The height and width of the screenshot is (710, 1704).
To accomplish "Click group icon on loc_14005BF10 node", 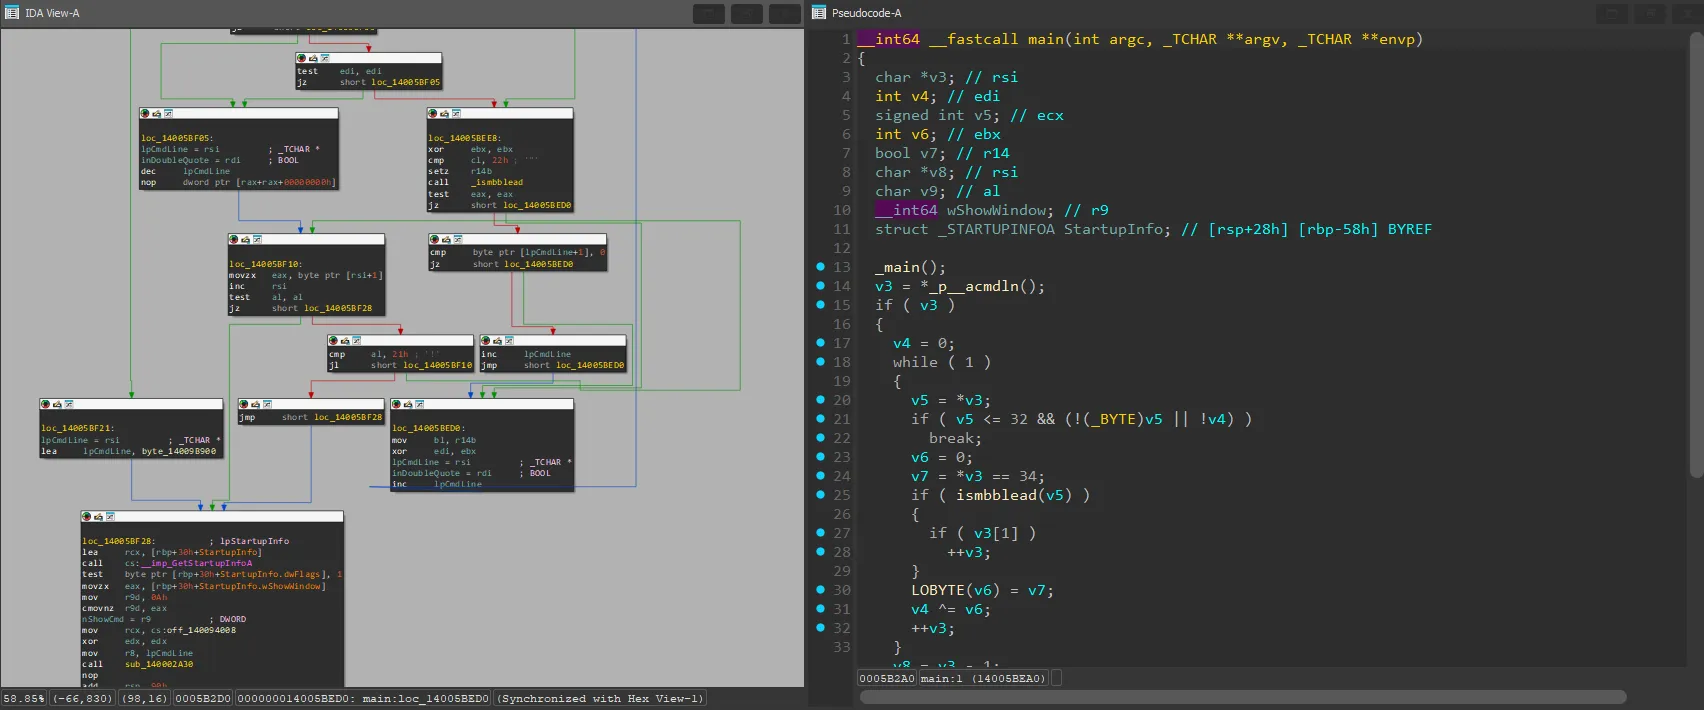I will tap(257, 240).
